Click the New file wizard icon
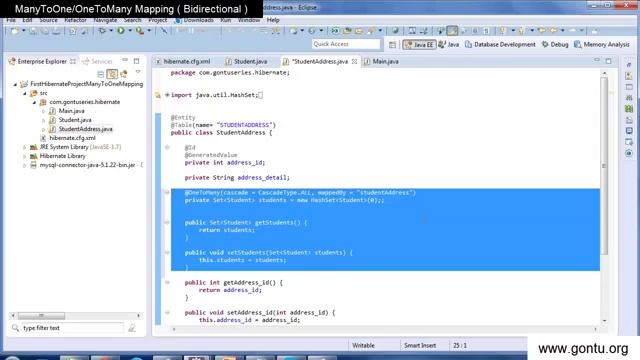This screenshot has height=360, width=640. click(x=15, y=31)
